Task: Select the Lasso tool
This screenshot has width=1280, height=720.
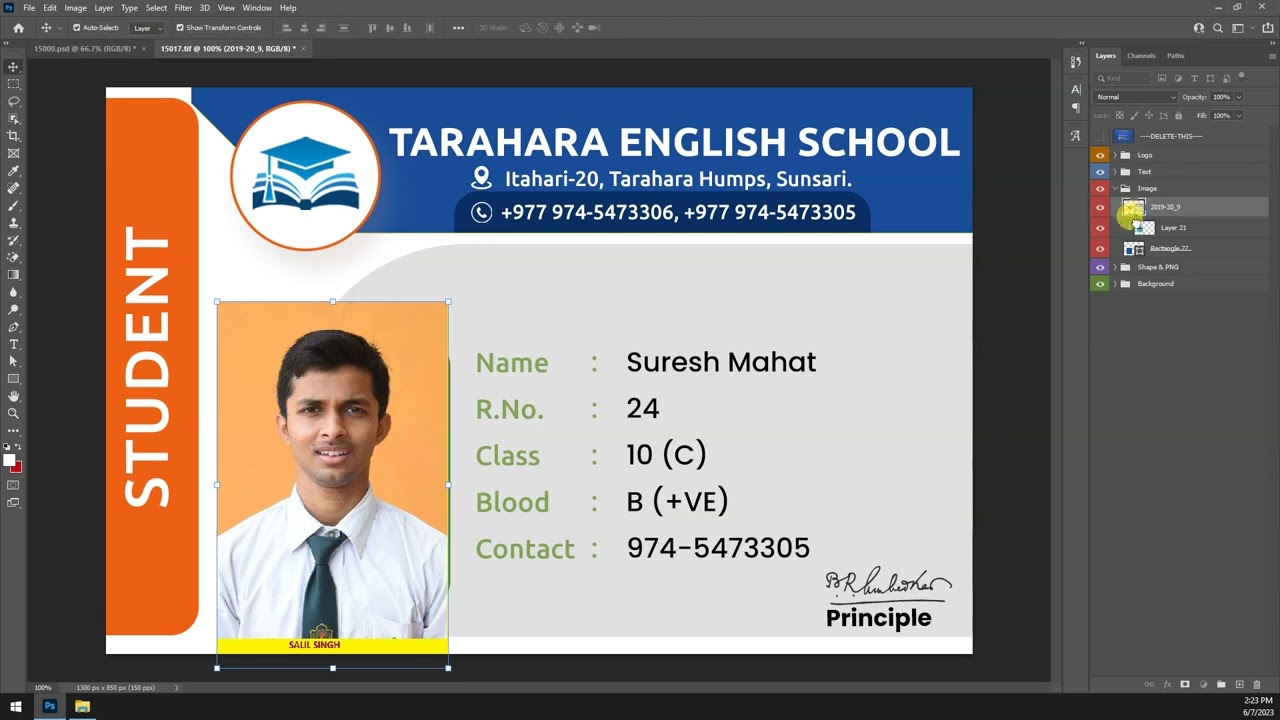Action: 13,101
